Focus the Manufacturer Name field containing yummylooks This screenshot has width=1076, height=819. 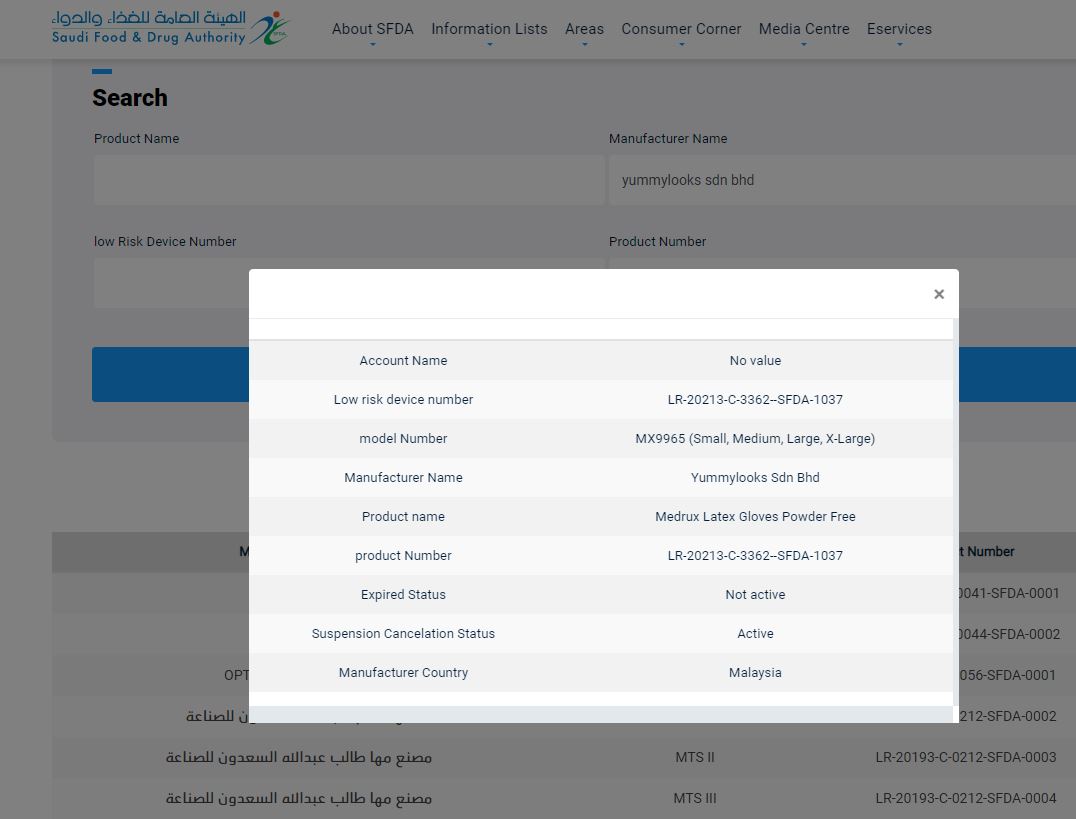tap(842, 180)
